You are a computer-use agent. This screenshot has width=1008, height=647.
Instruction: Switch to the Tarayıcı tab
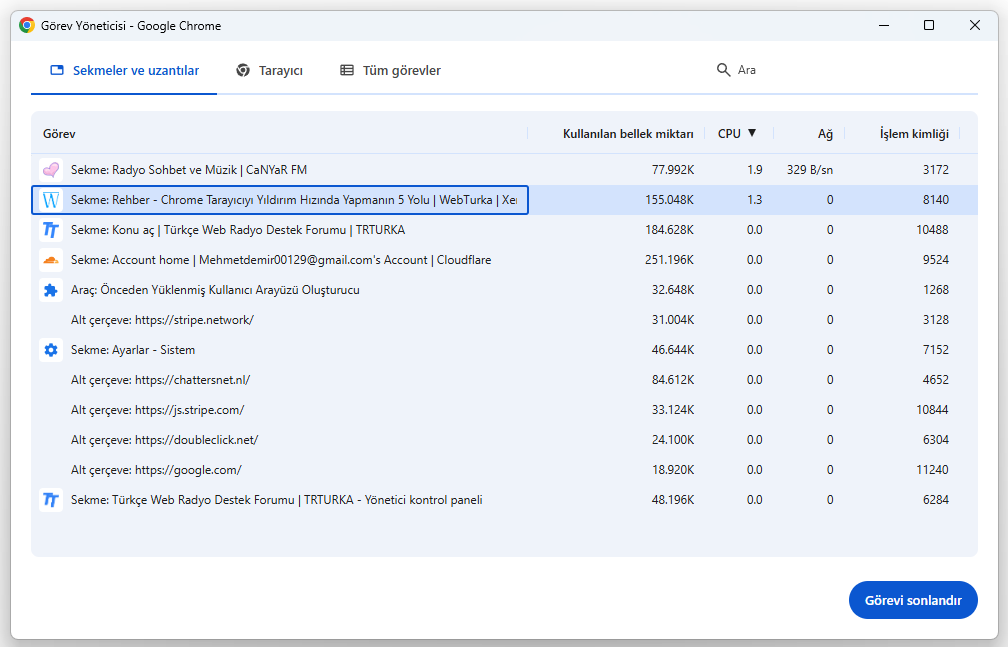pyautogui.click(x=270, y=70)
